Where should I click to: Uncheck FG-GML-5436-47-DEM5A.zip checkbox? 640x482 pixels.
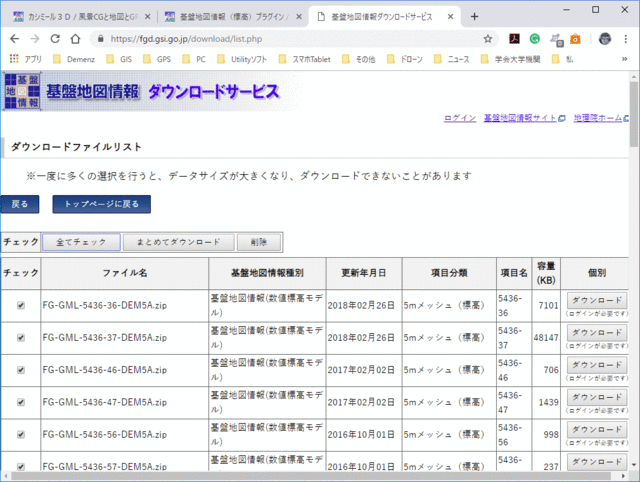[21, 402]
